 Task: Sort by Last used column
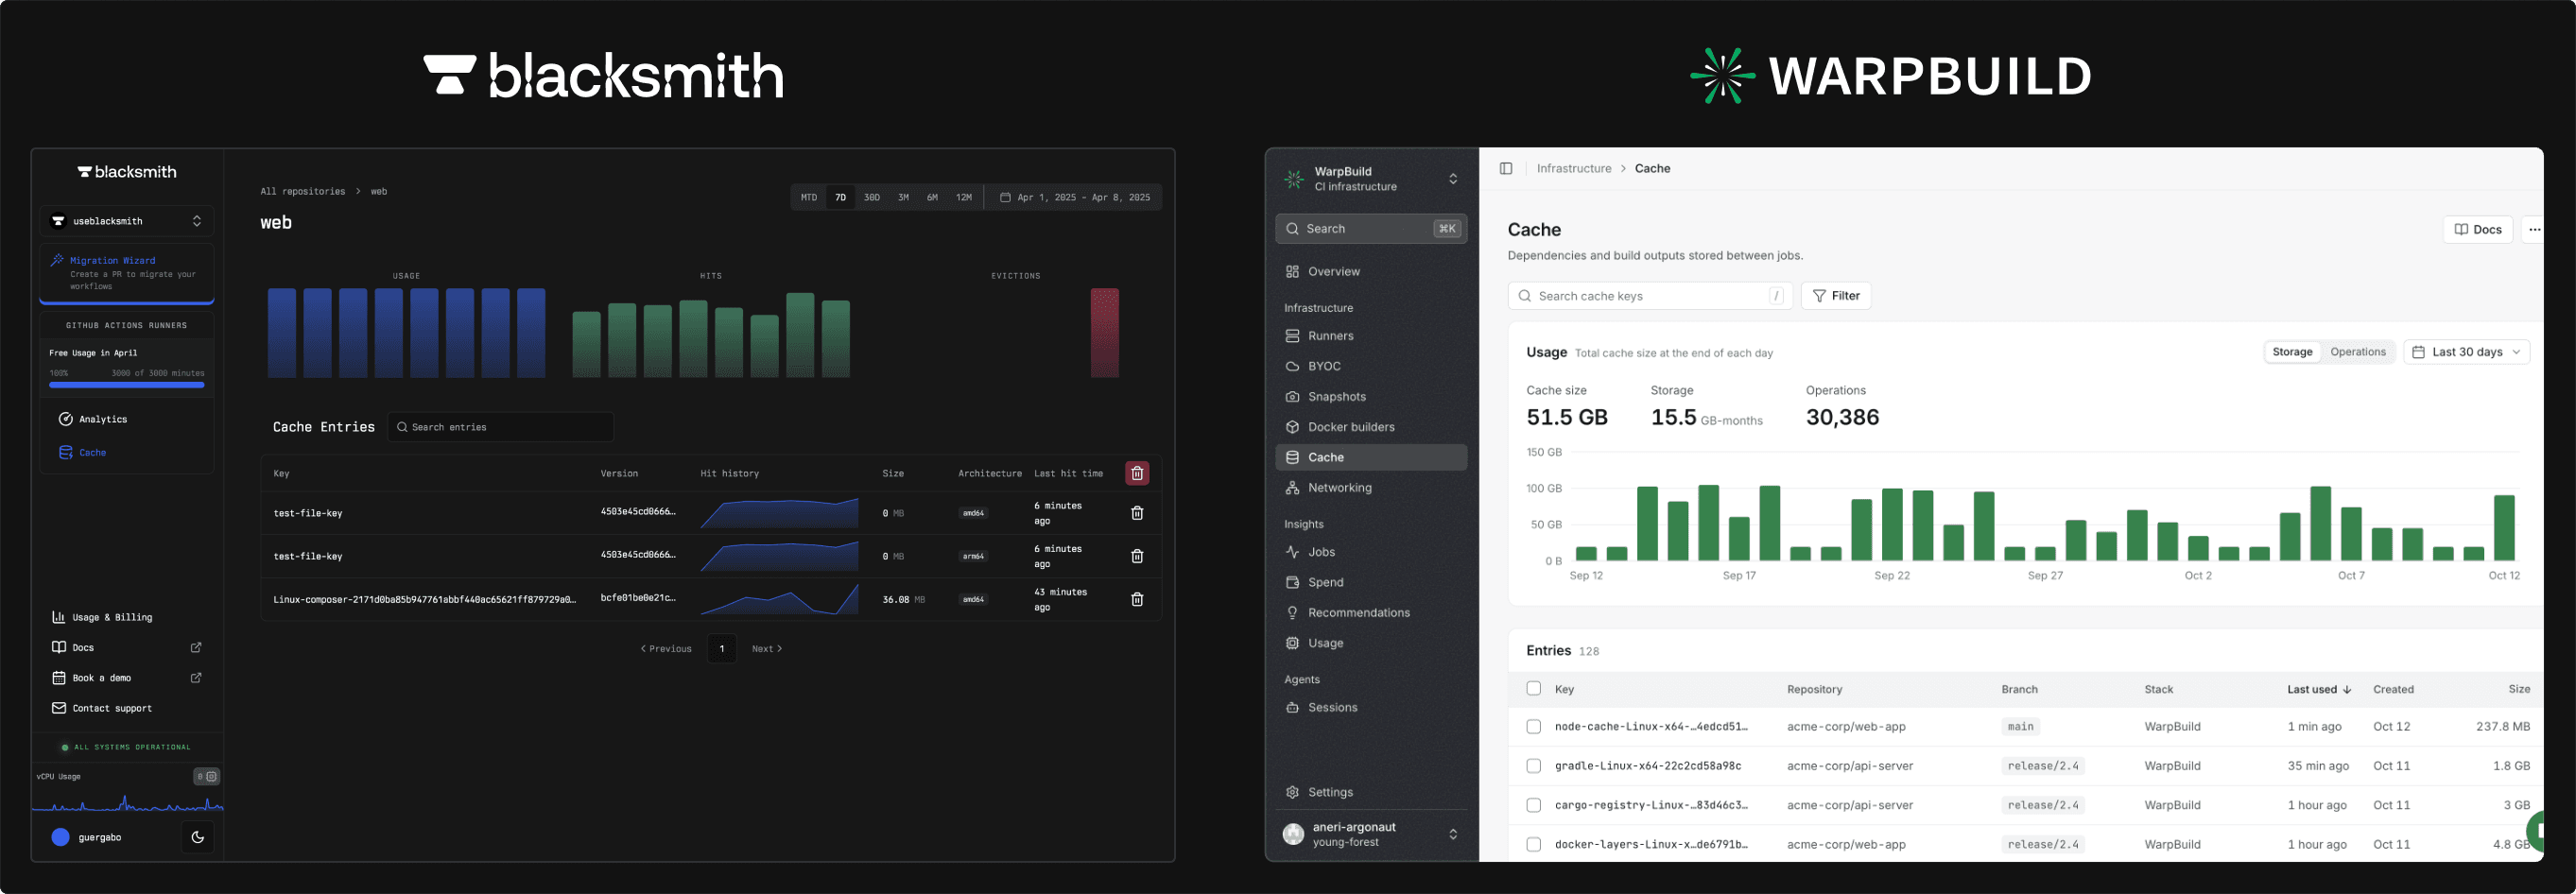[x=2319, y=690]
